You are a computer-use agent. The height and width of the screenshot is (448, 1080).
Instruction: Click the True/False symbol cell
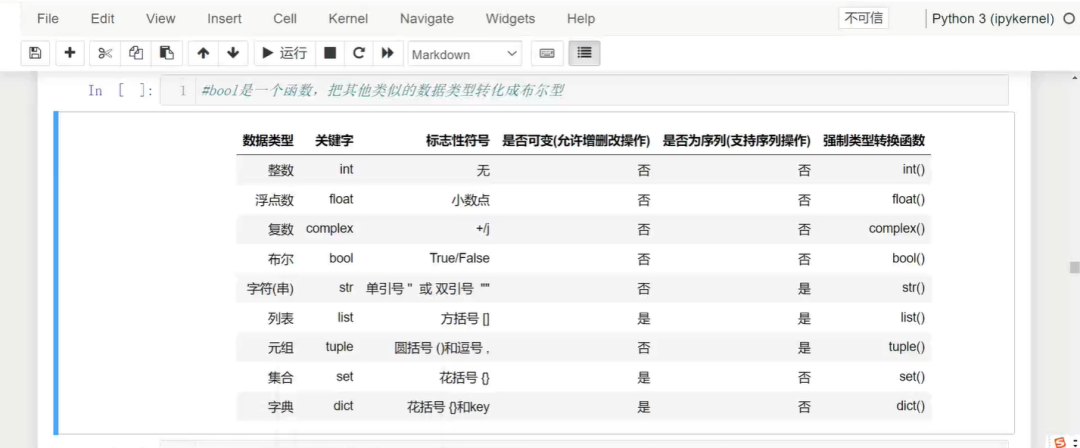[x=459, y=258]
